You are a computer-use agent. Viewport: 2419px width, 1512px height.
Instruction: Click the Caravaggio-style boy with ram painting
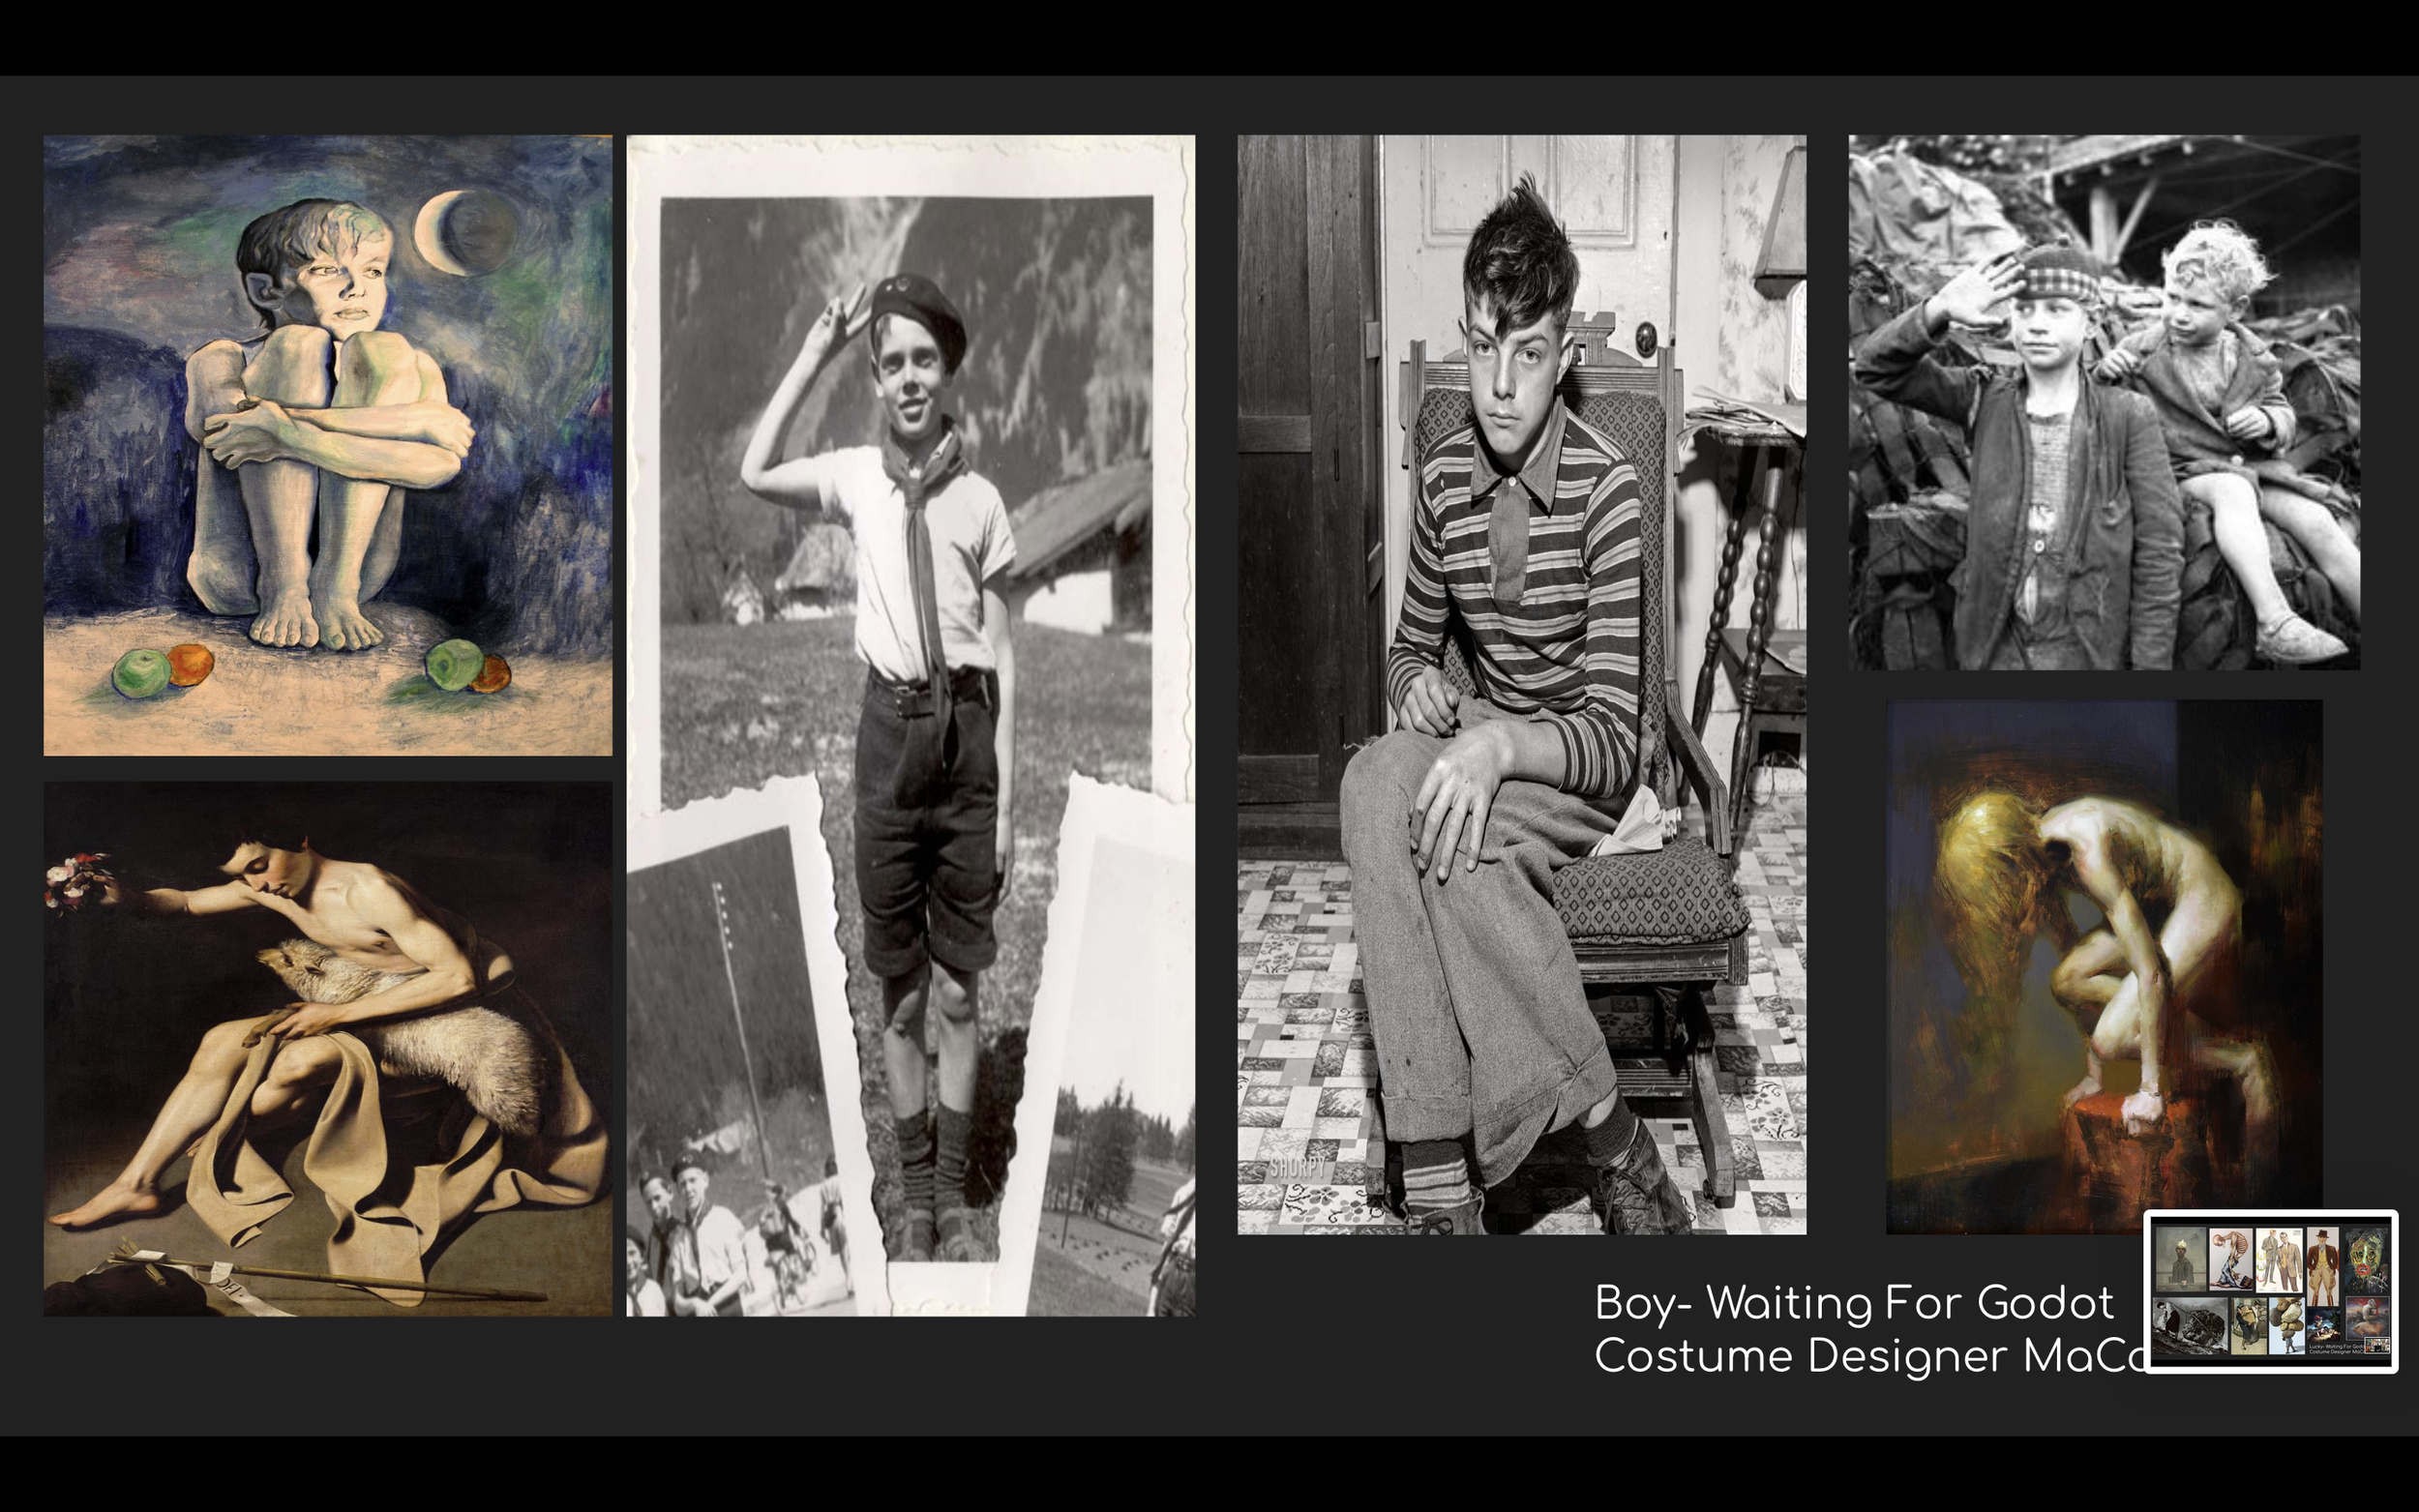tap(327, 1048)
